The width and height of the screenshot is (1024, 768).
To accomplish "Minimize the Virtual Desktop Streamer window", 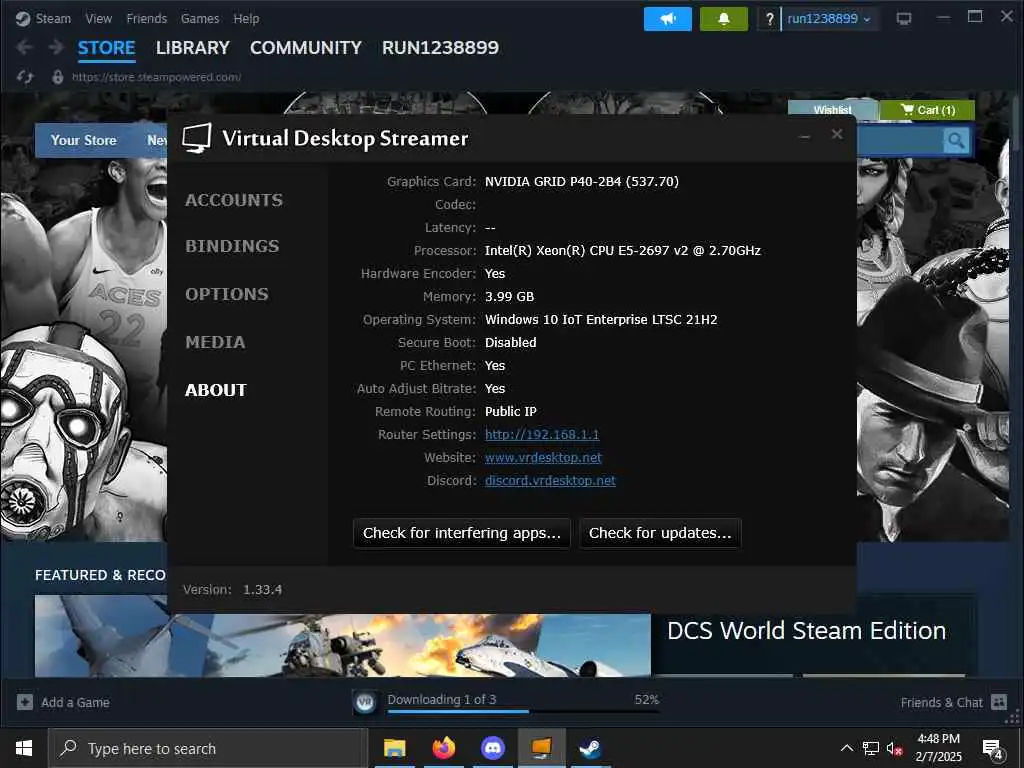I will click(805, 136).
